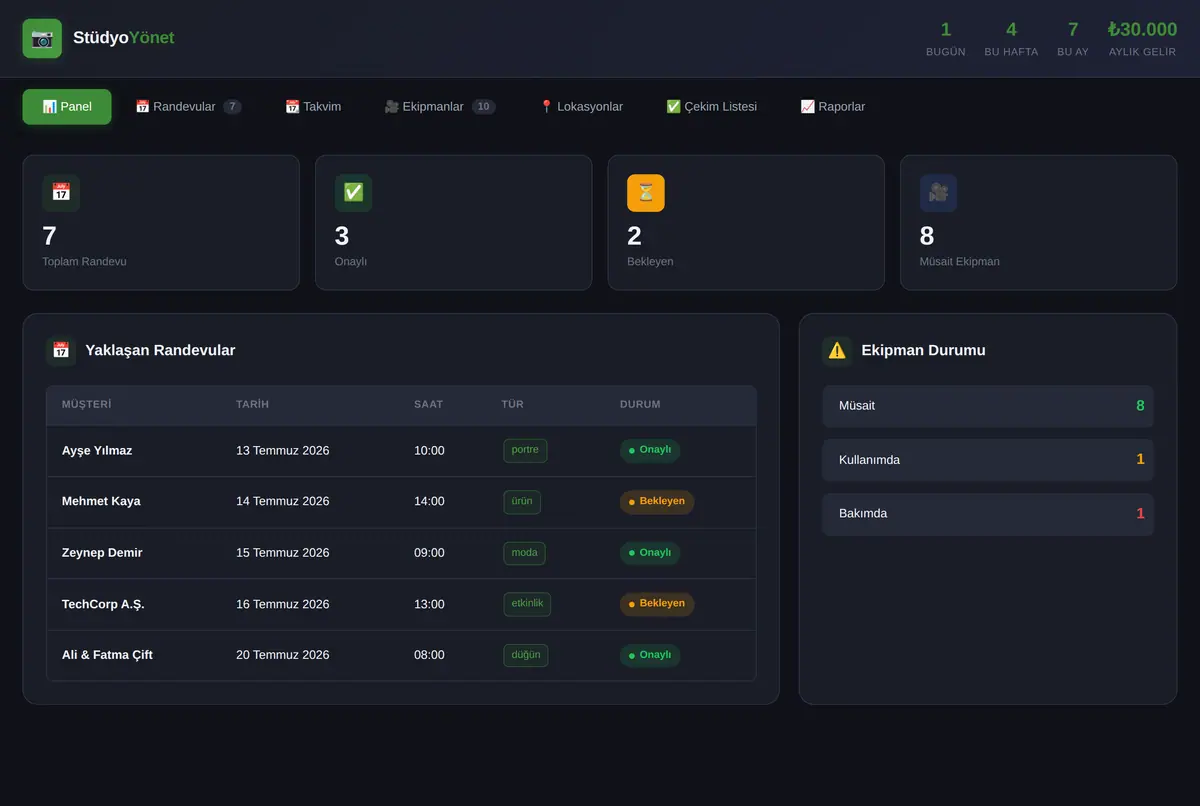Click the checkmark icon on Onaylı card
The image size is (1200, 806).
pos(354,193)
